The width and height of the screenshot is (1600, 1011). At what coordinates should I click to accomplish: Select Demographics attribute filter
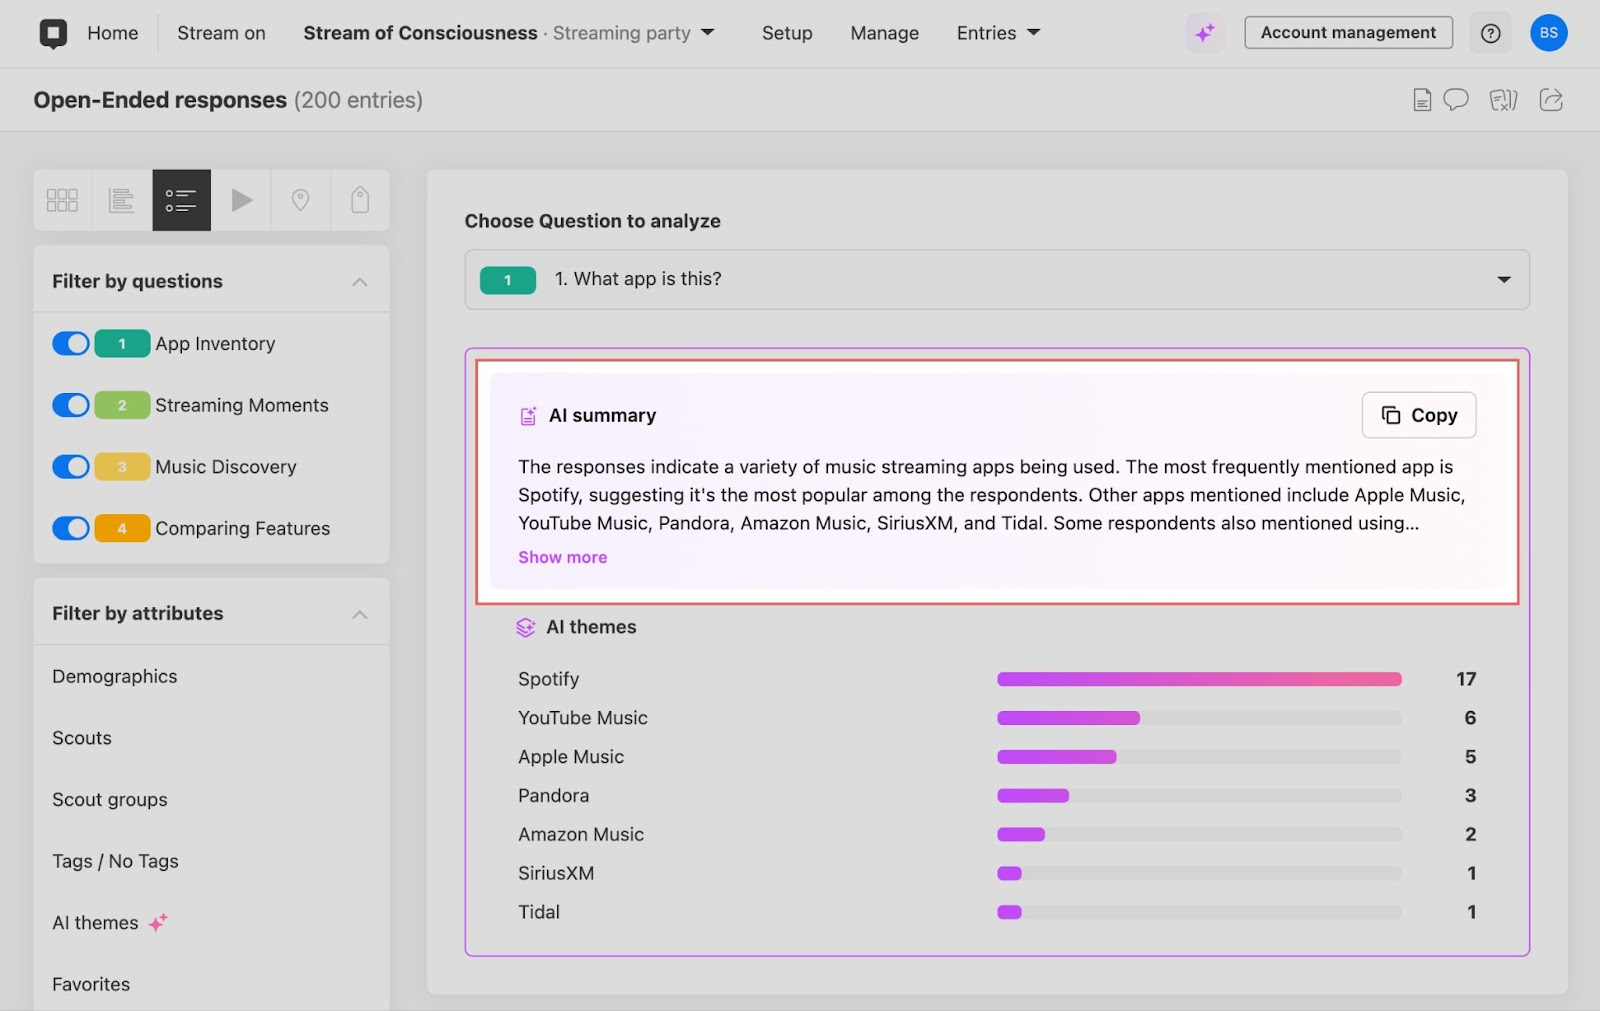click(115, 677)
